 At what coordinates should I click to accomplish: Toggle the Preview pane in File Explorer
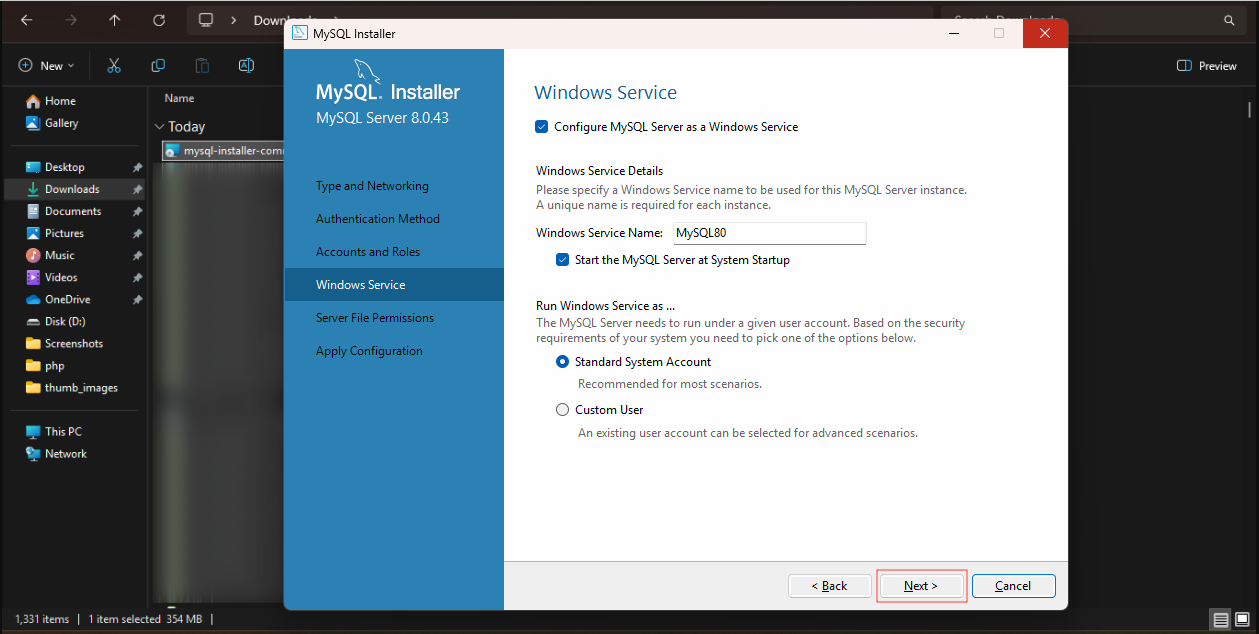(1207, 66)
